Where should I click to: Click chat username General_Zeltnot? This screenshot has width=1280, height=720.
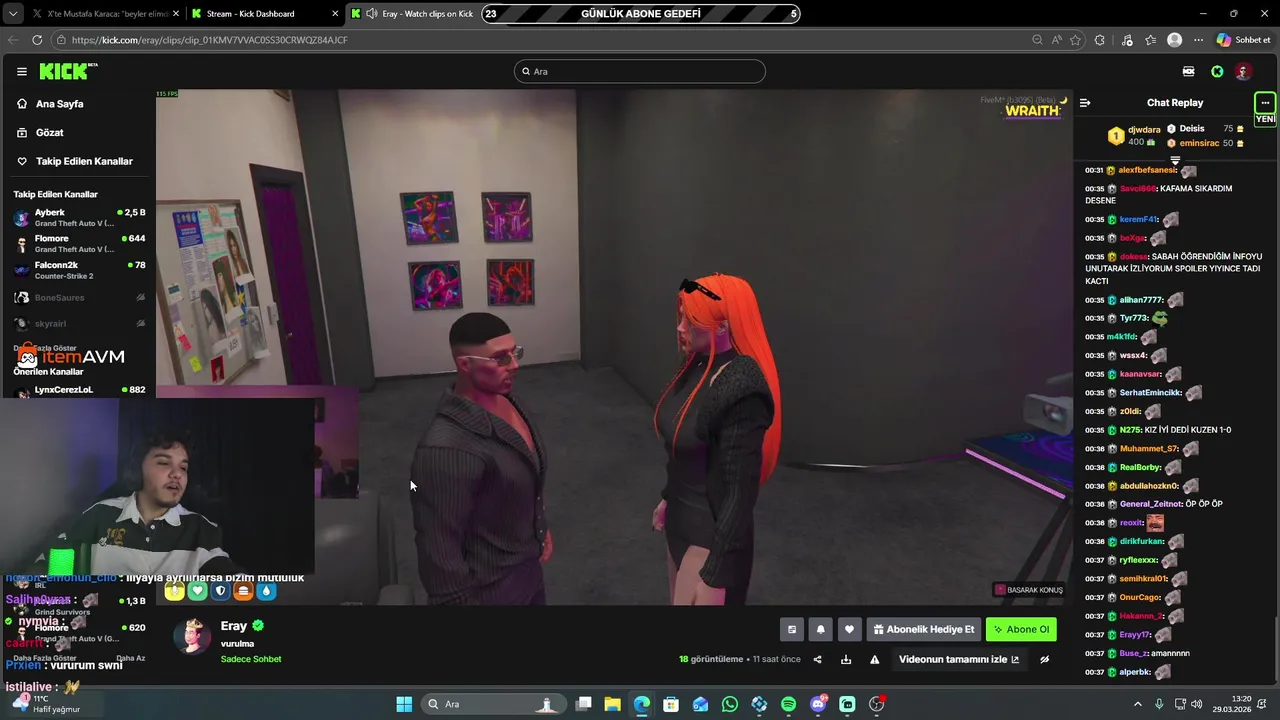click(1151, 504)
